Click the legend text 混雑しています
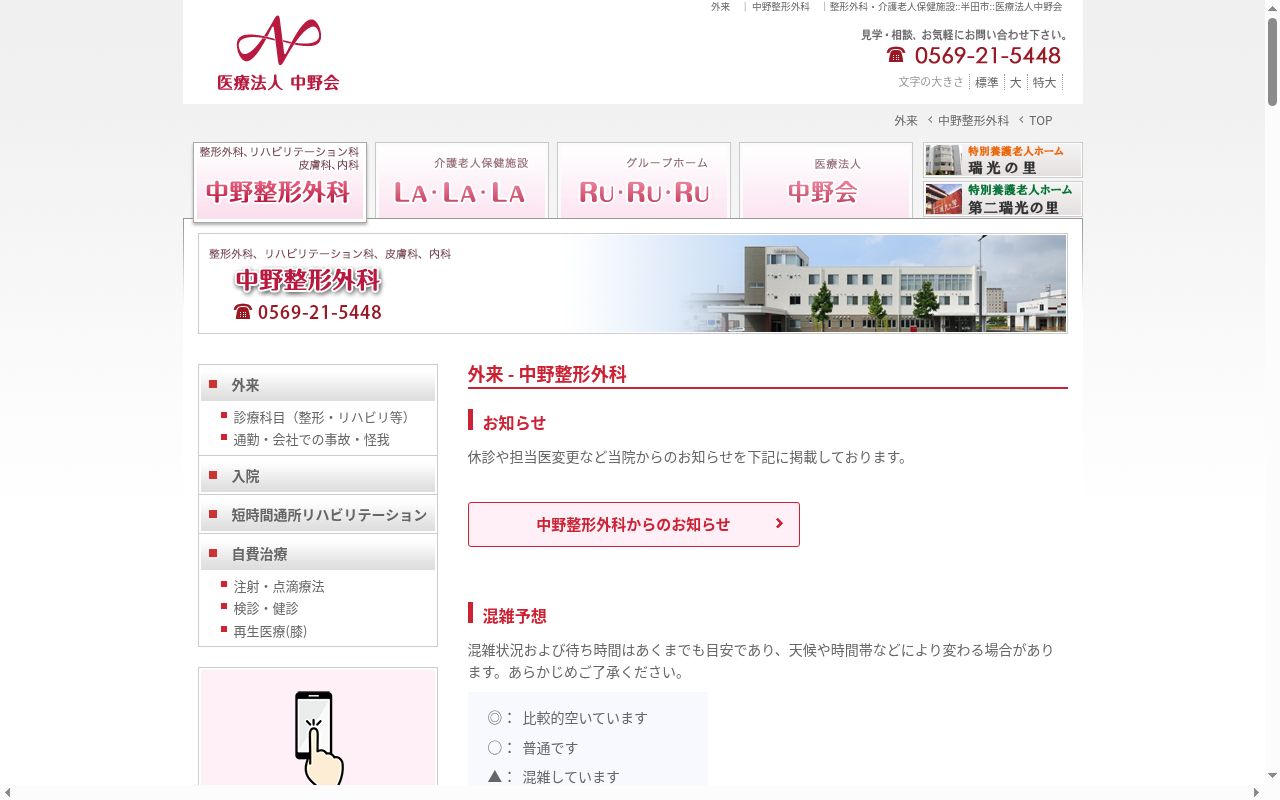 571,777
